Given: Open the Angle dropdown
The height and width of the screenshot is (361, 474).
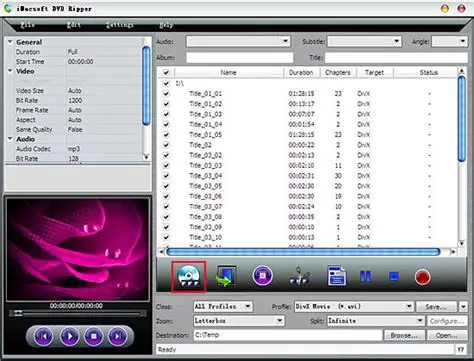Looking at the screenshot, I should click(x=449, y=42).
